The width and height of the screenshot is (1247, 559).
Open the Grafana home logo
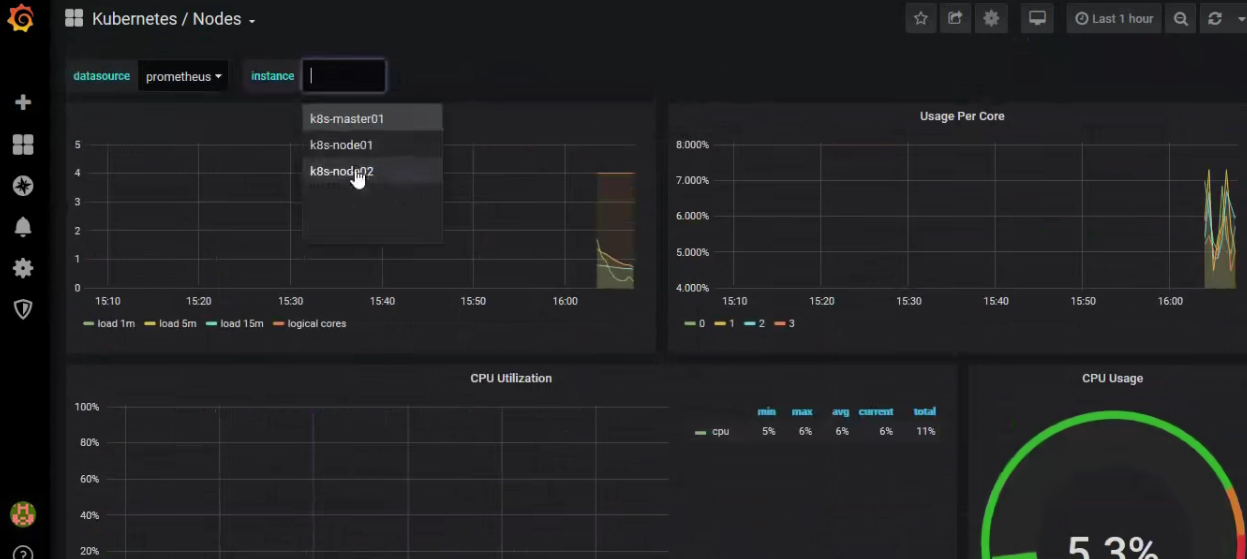coord(21,19)
